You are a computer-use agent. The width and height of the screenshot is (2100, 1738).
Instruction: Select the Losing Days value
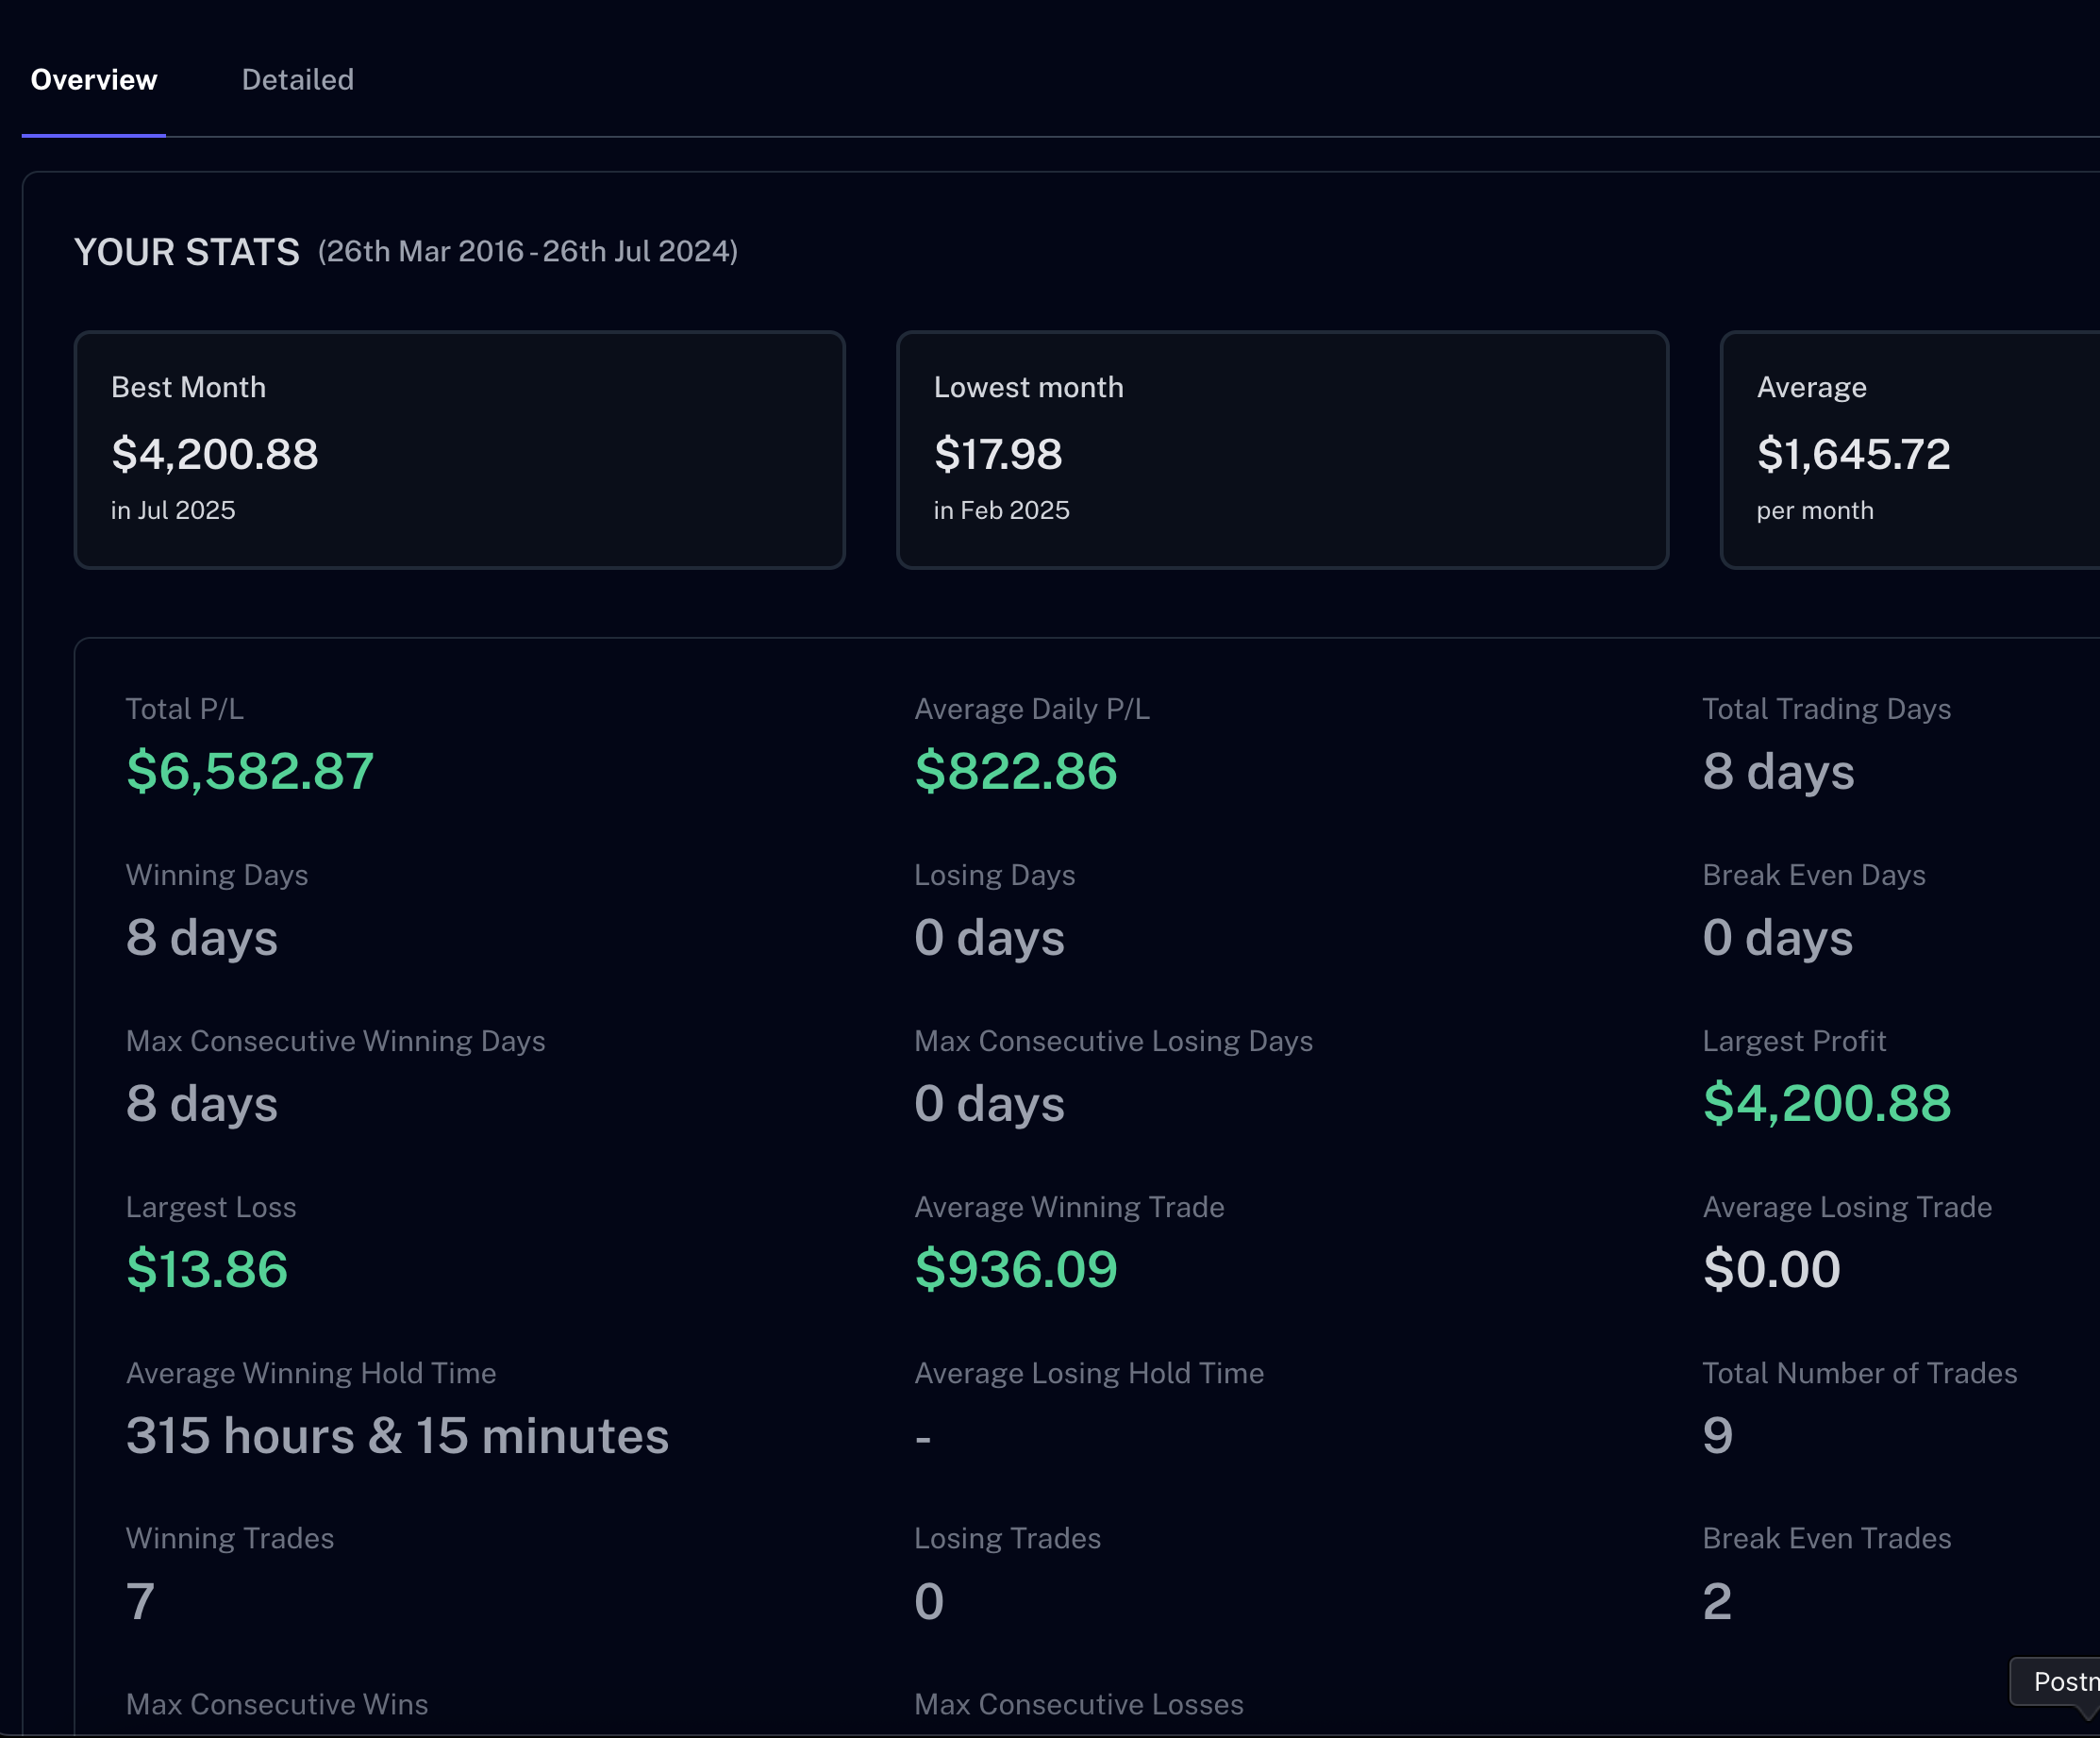[x=989, y=937]
